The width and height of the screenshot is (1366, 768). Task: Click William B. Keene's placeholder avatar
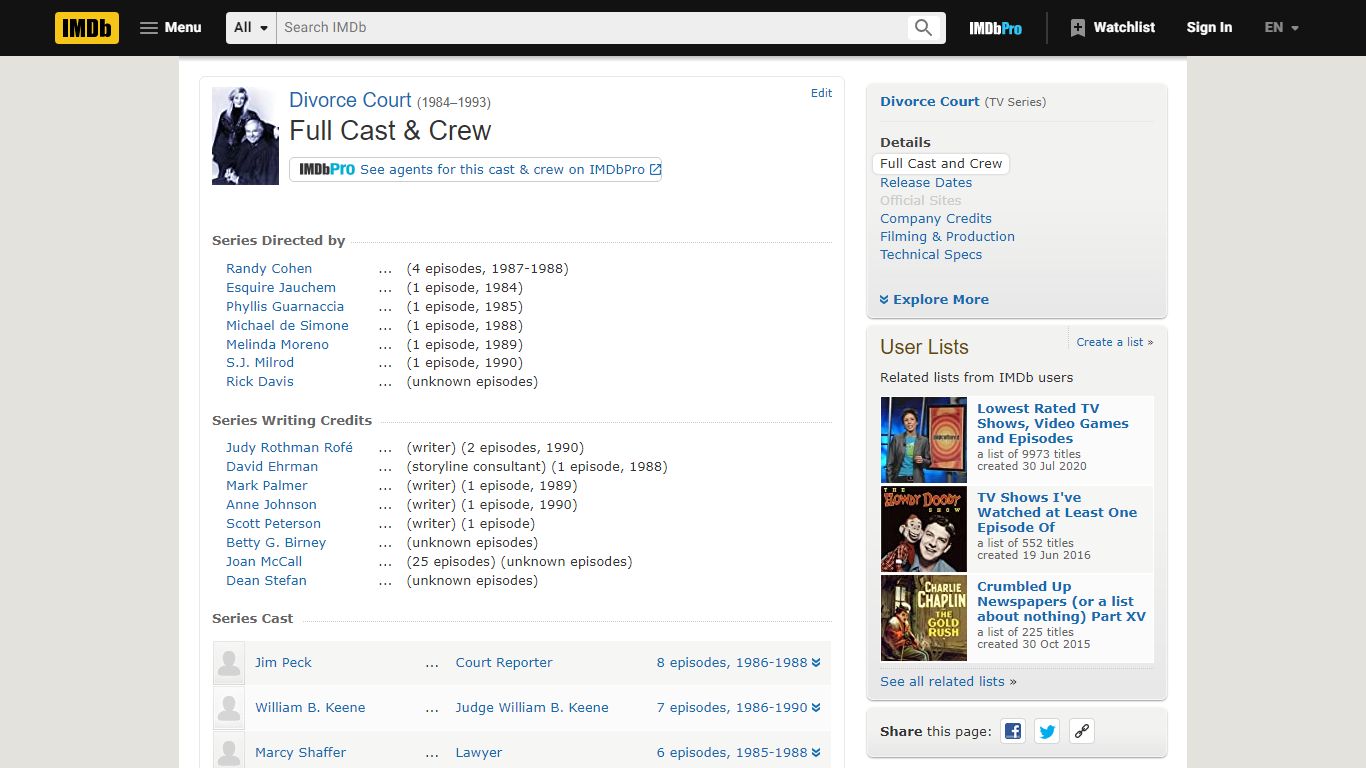(x=229, y=708)
